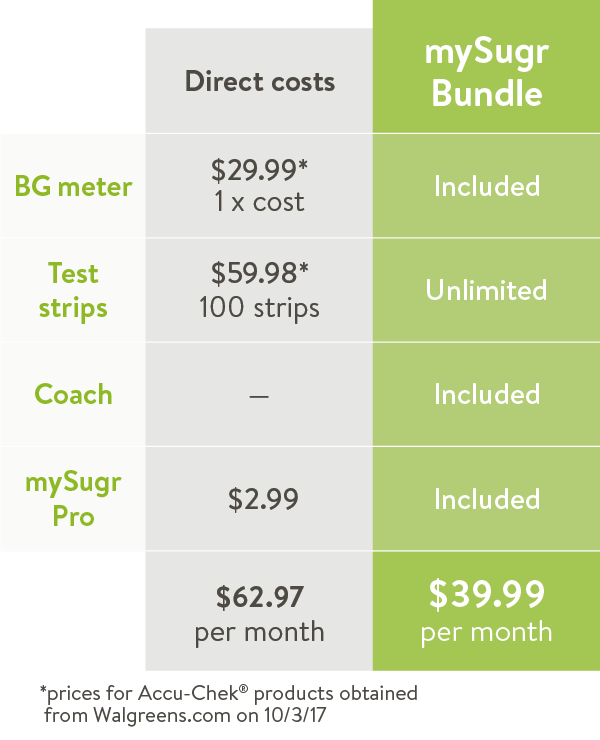Select the Direct costs column header

tap(259, 82)
